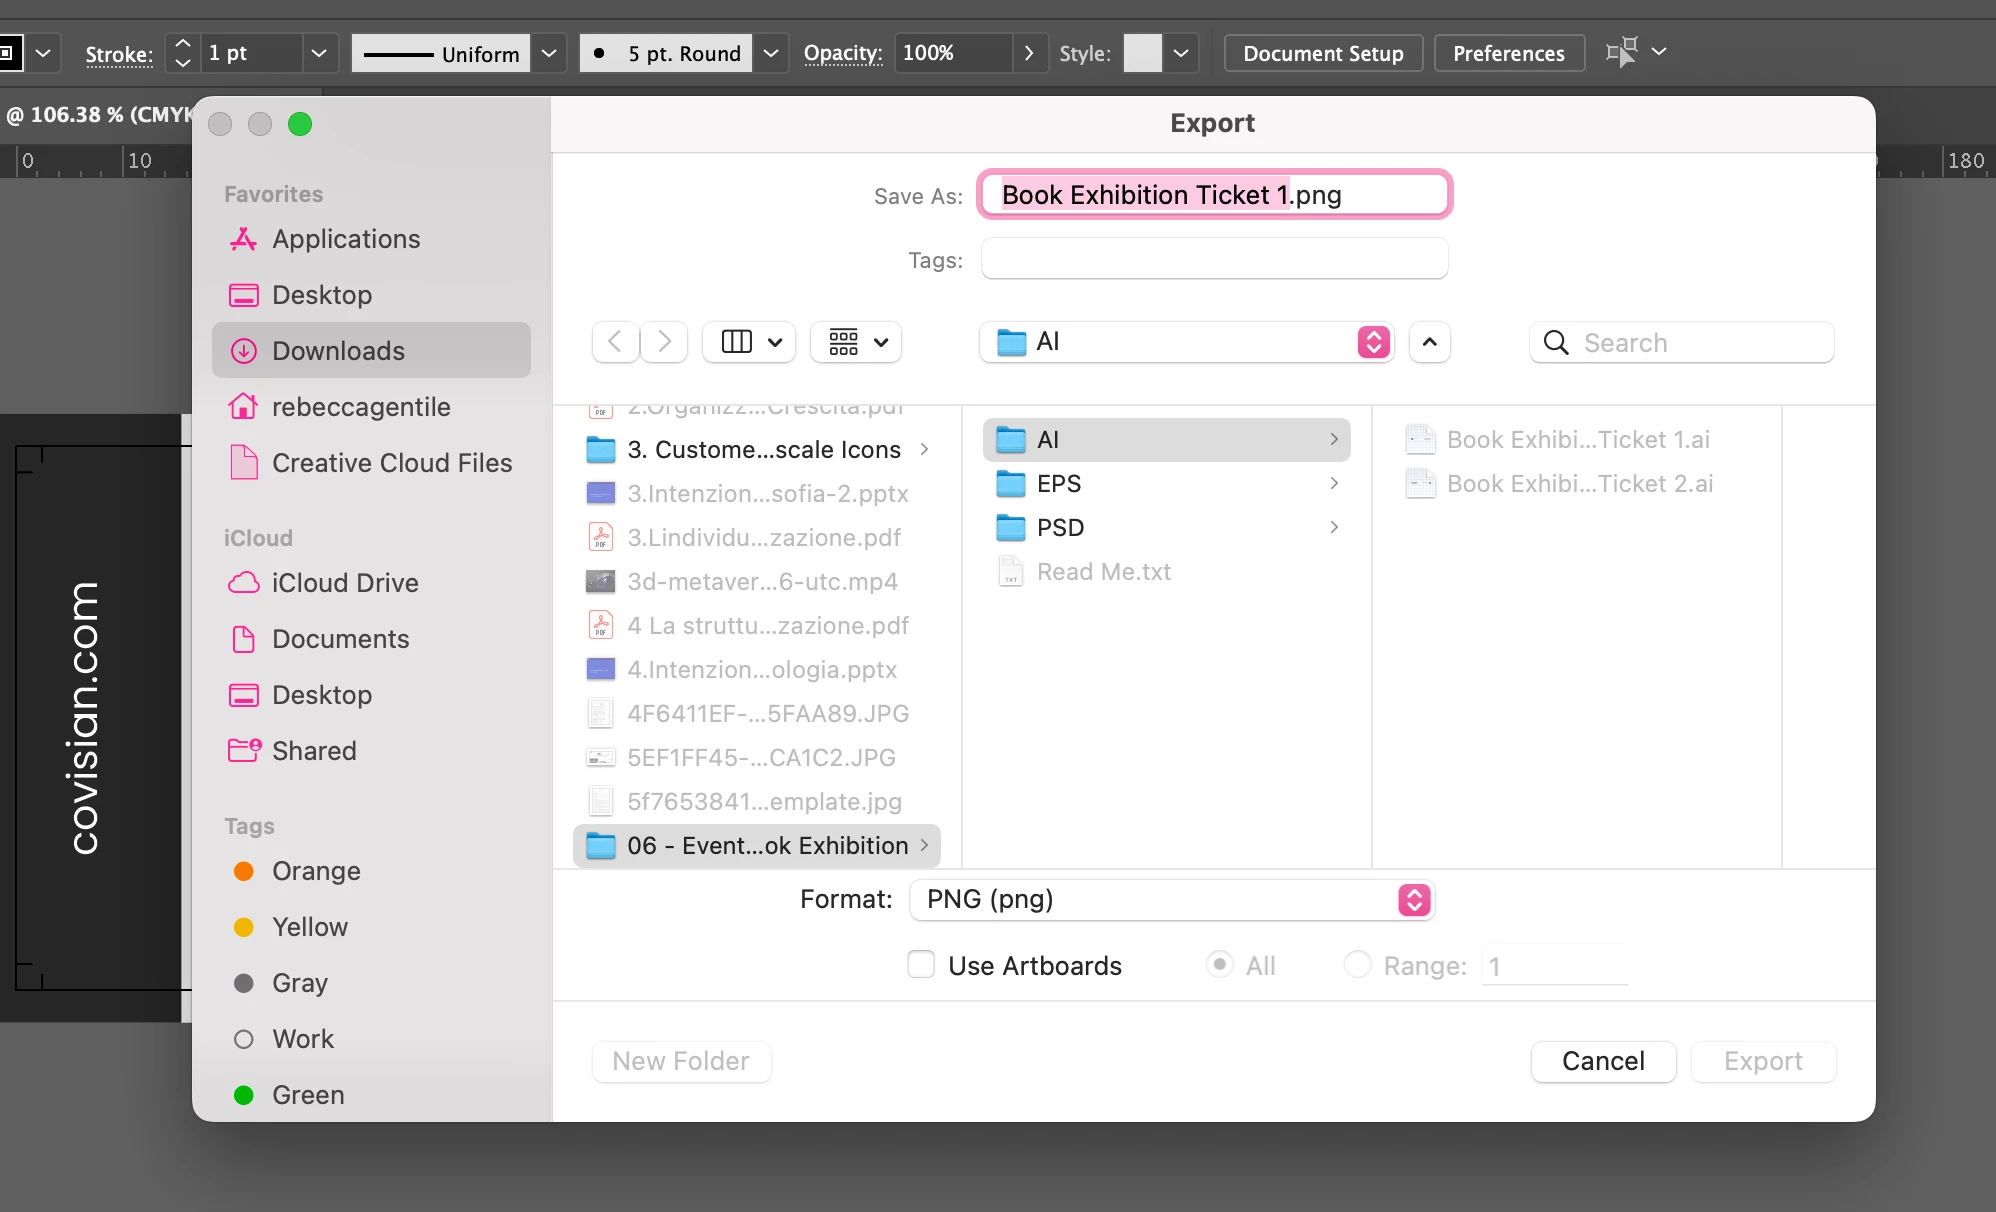
Task: Select Creative Cloud Files location
Action: tap(391, 463)
